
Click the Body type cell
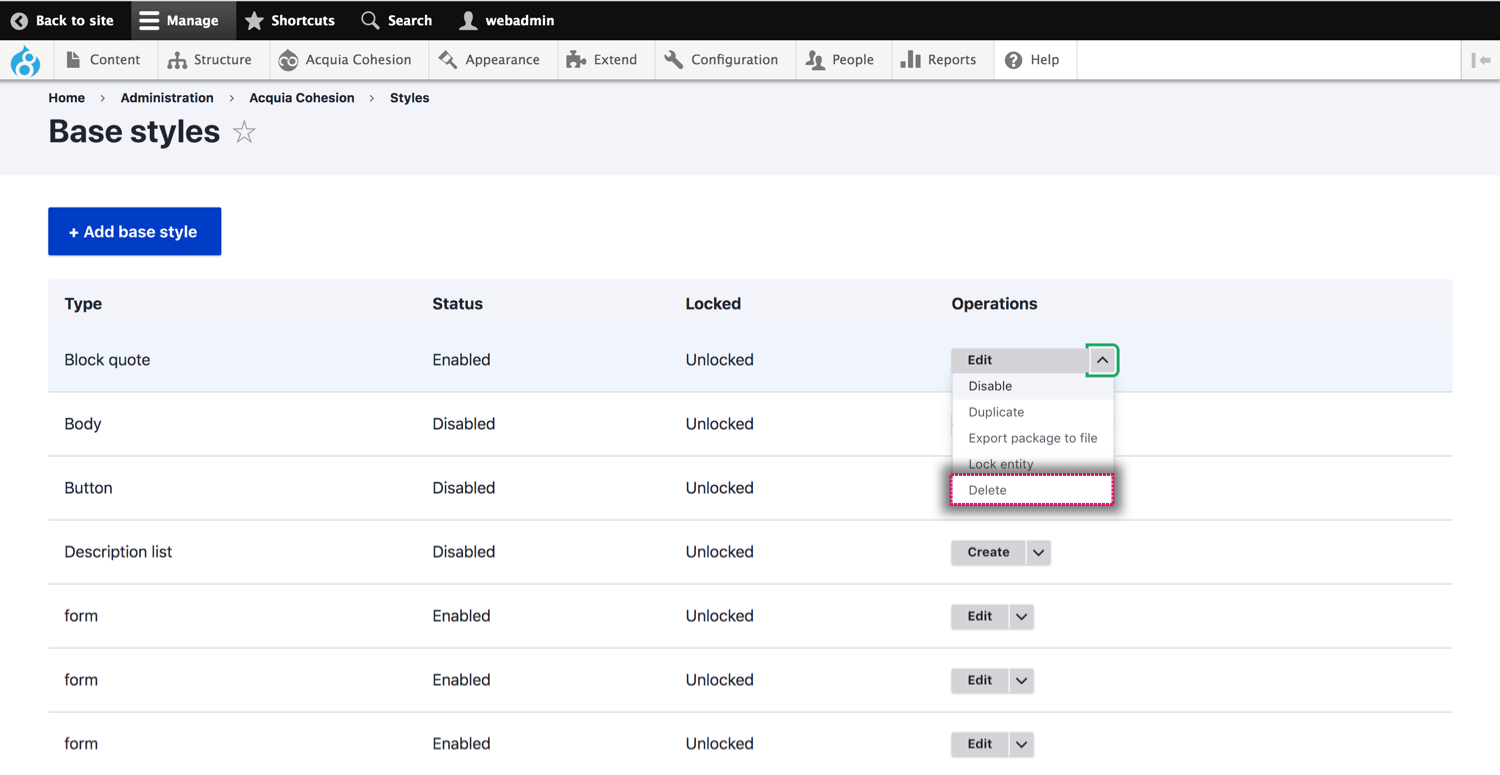coord(83,424)
